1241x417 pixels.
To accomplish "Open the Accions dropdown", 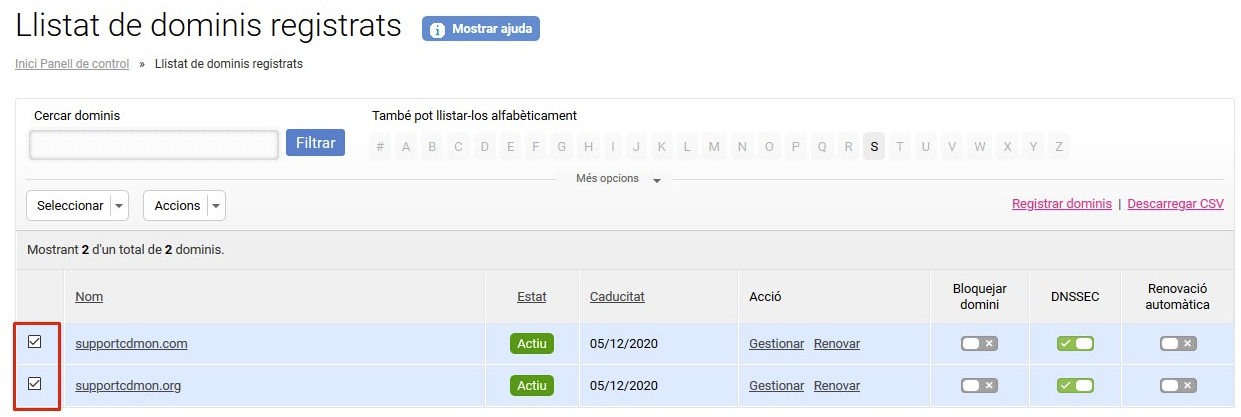I will pos(185,205).
